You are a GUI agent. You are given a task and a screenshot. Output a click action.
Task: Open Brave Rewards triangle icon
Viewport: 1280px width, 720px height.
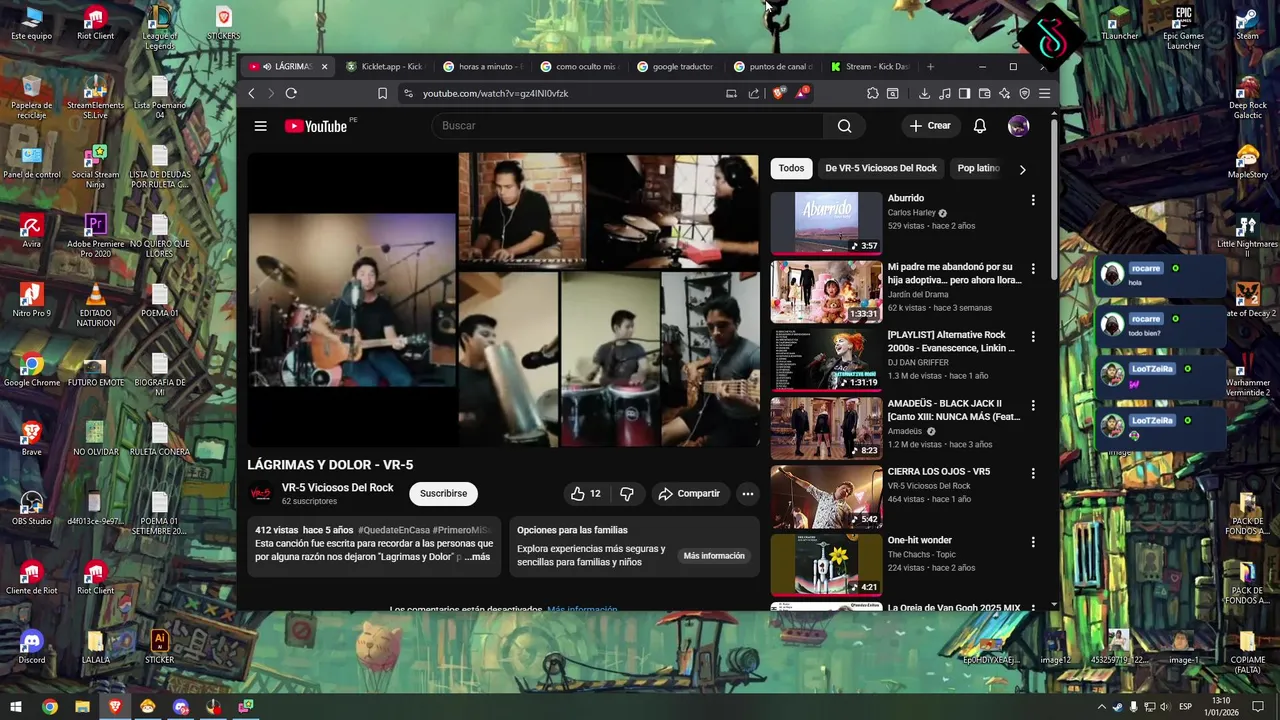pyautogui.click(x=801, y=93)
